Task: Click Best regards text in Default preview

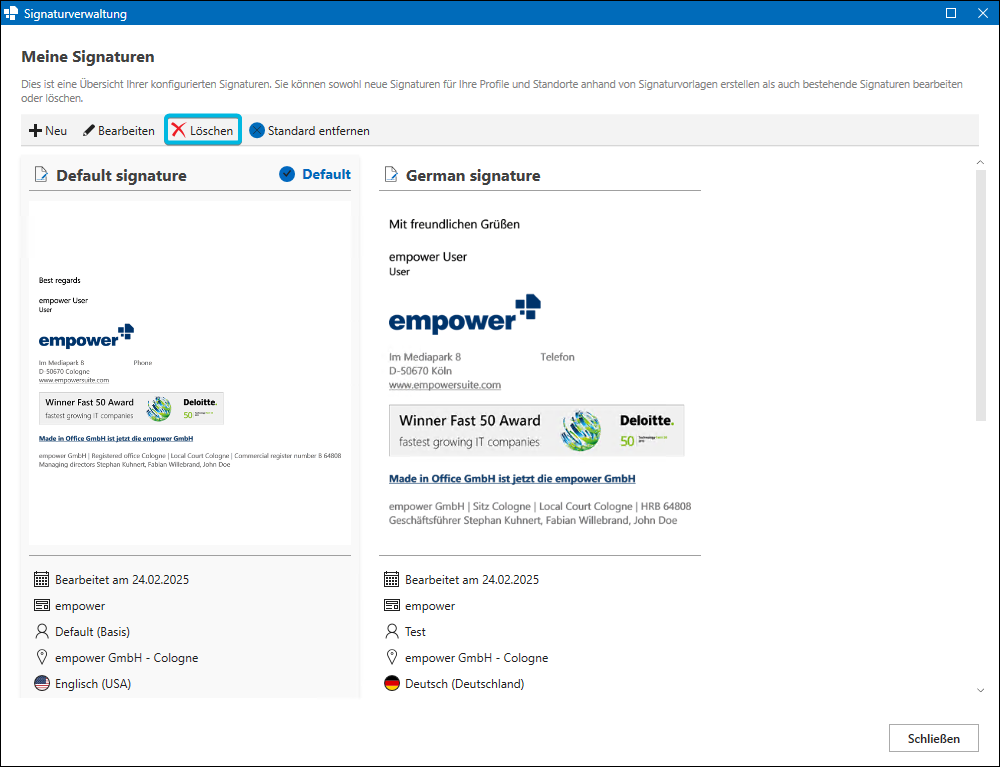Action: click(60, 281)
